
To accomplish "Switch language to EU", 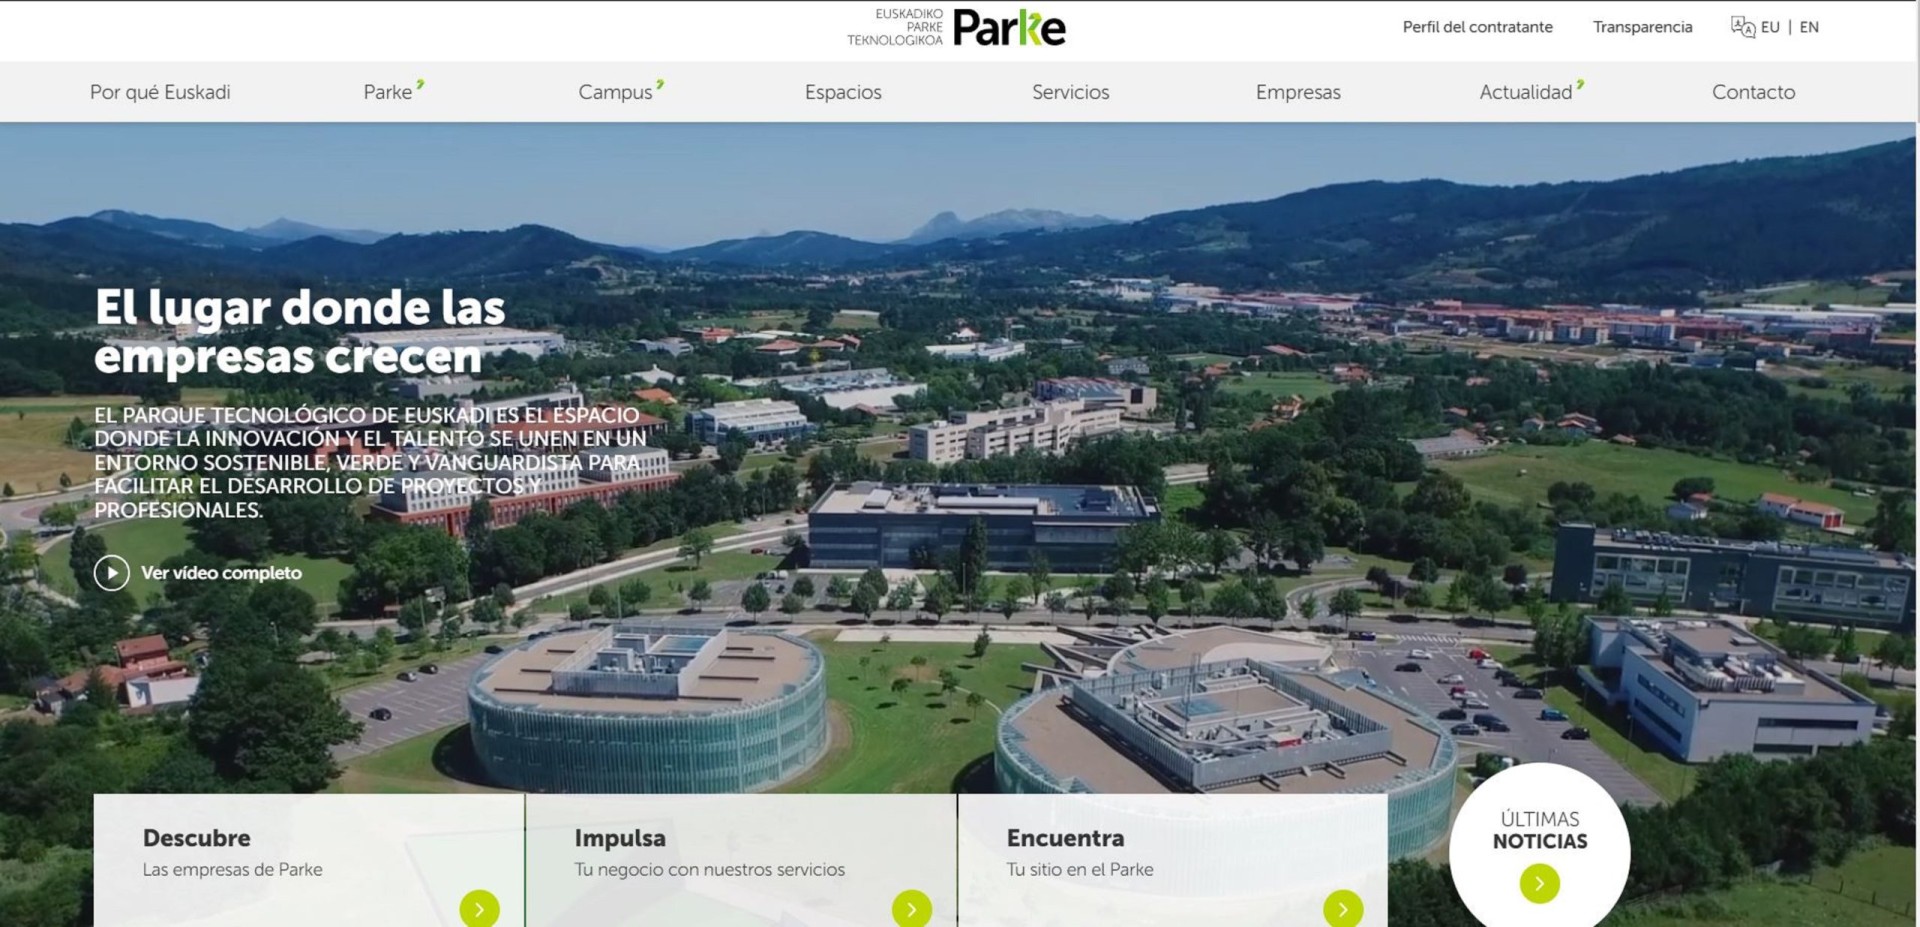I will 1770,27.
